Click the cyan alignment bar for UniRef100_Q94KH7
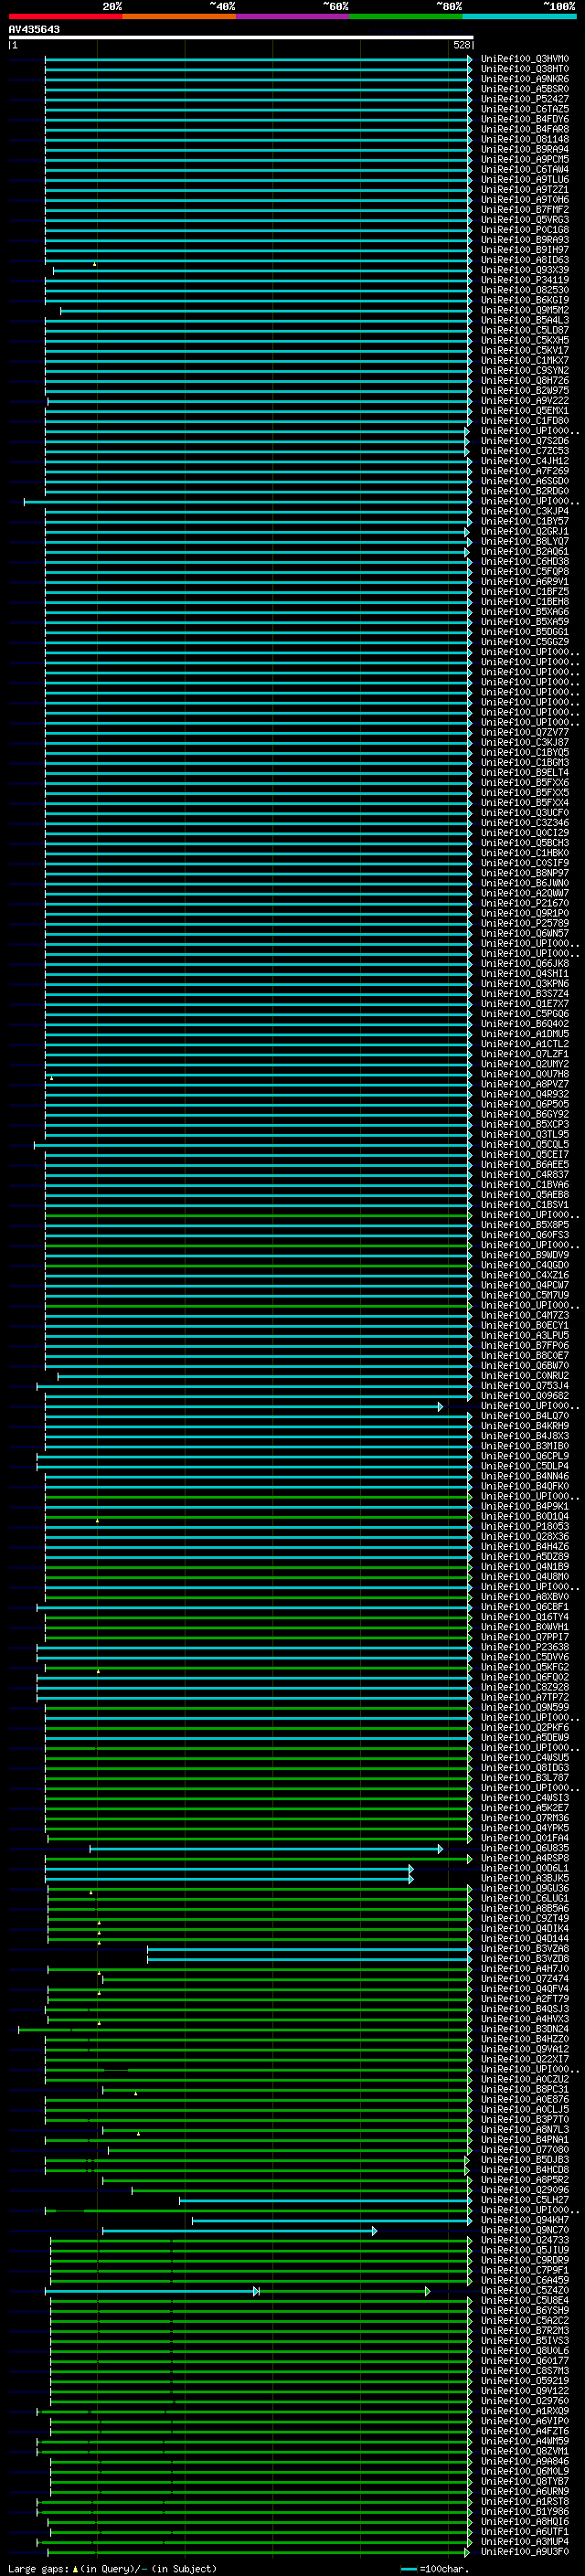 332,2220
